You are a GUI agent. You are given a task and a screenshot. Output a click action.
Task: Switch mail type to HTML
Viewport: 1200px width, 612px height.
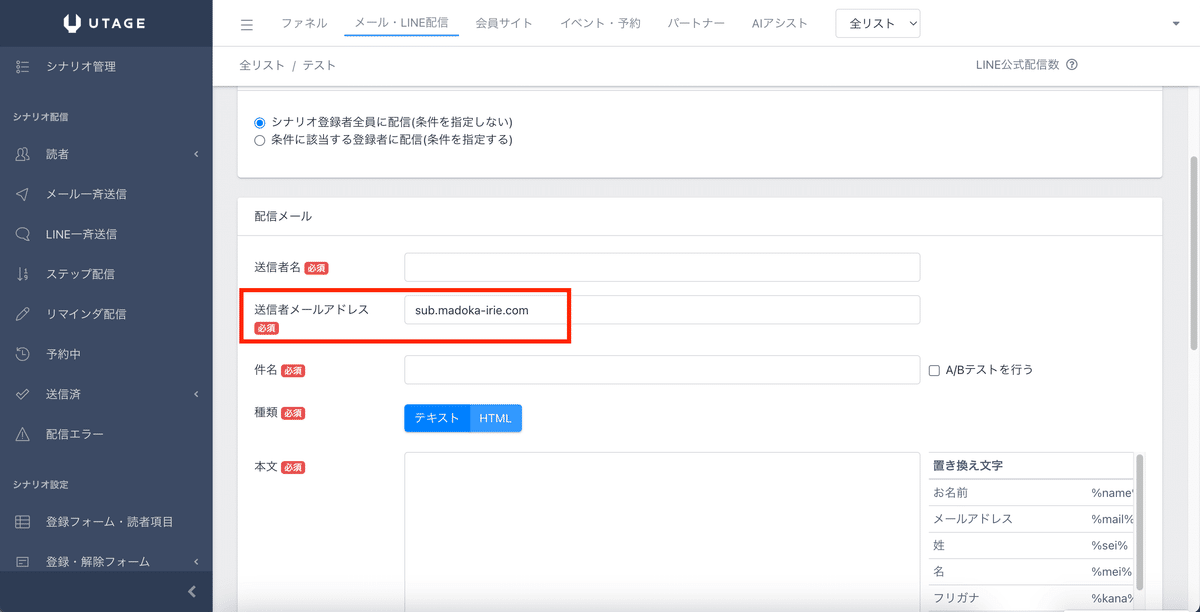pos(495,418)
